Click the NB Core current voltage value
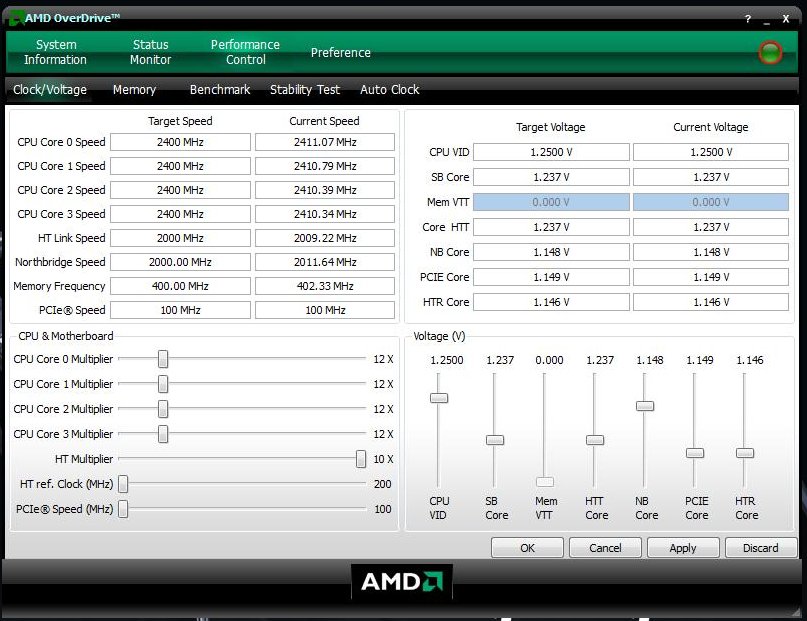Image resolution: width=807 pixels, height=621 pixels. click(711, 252)
